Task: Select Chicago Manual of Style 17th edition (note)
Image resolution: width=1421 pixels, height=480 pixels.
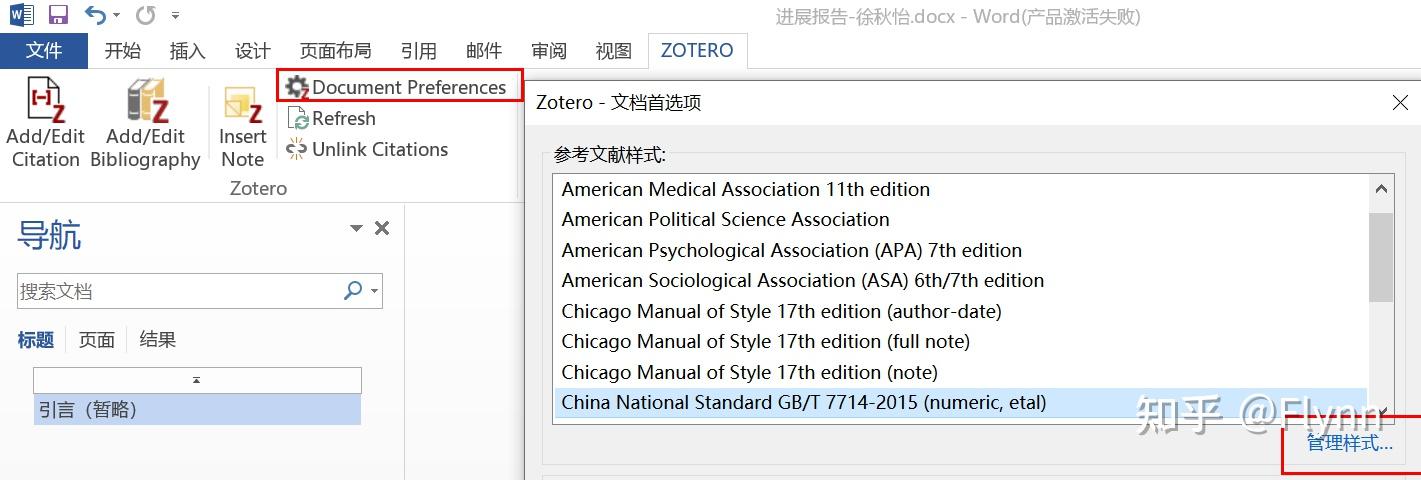Action: [959, 372]
